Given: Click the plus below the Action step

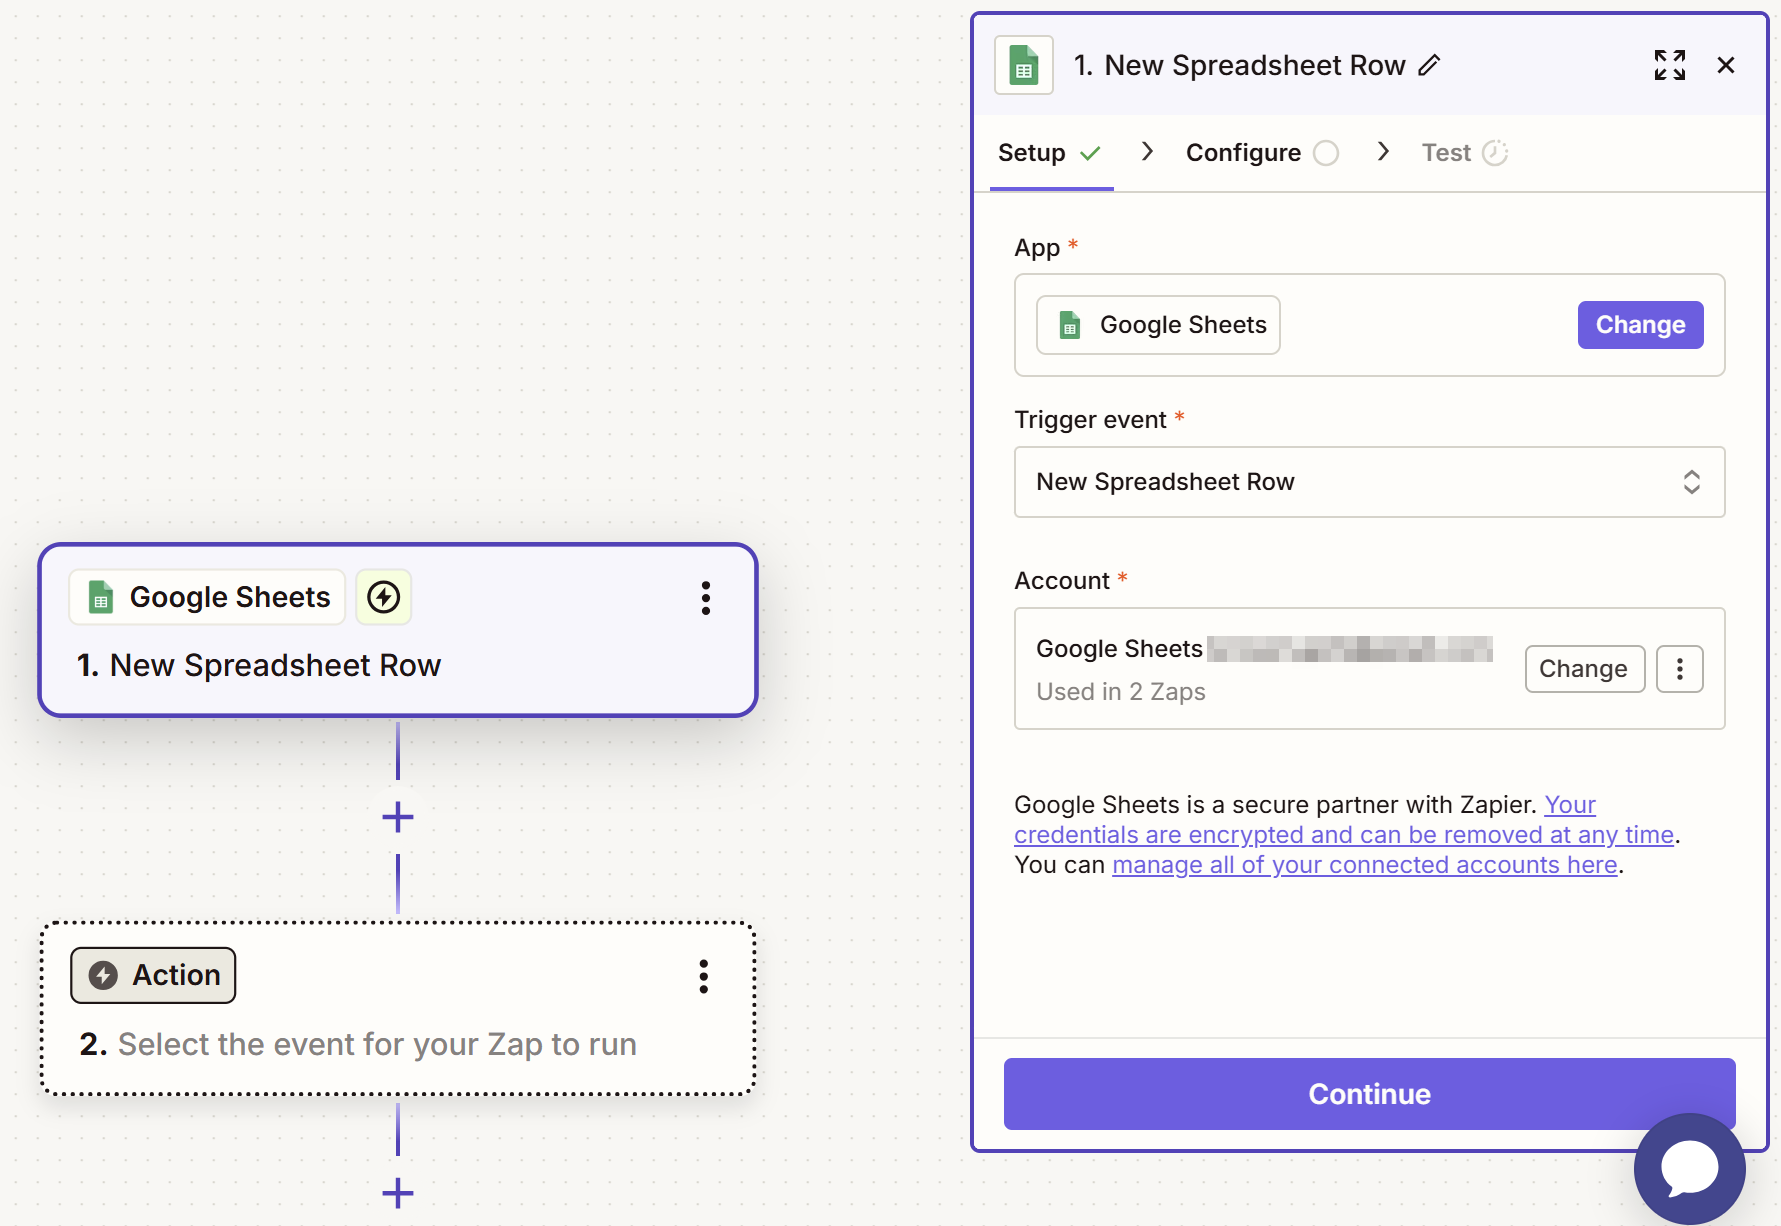Looking at the screenshot, I should (397, 1193).
